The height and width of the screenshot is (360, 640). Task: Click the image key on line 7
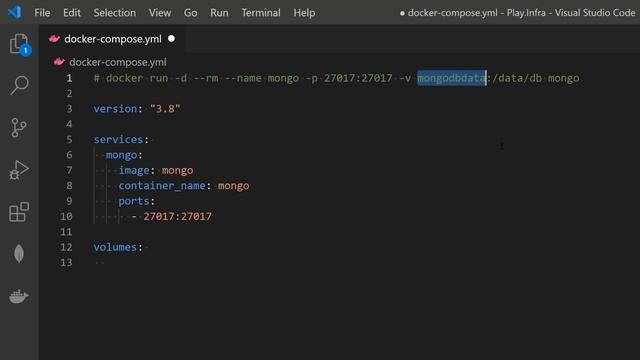point(134,170)
